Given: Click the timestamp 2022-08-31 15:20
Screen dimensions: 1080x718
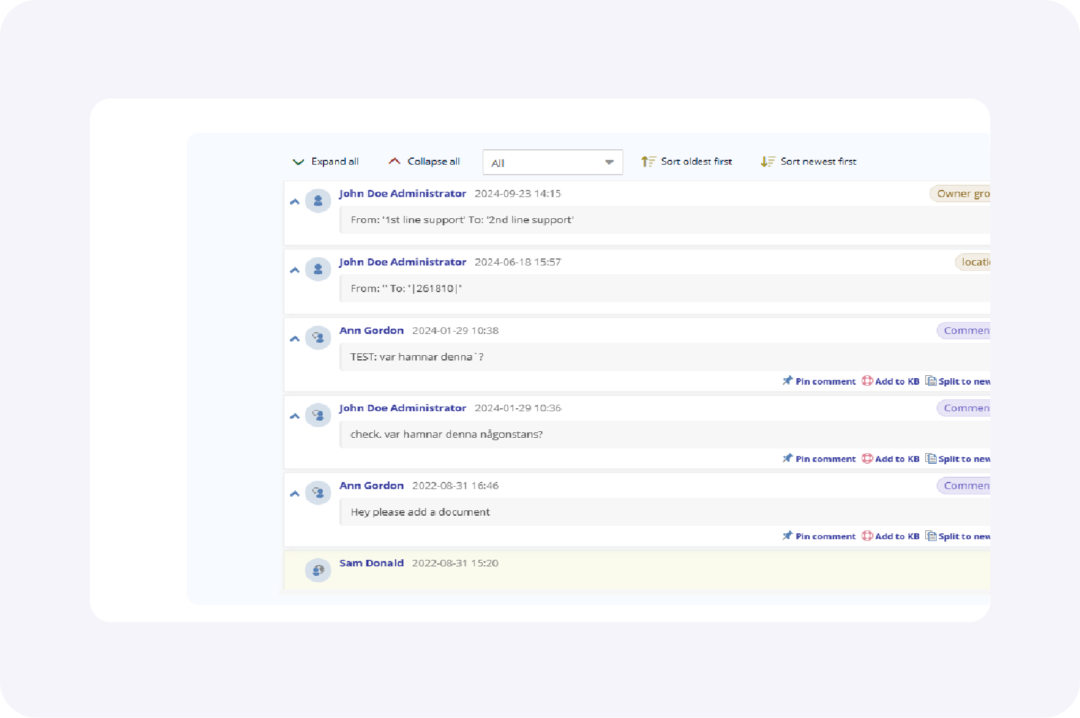Looking at the screenshot, I should (x=455, y=563).
